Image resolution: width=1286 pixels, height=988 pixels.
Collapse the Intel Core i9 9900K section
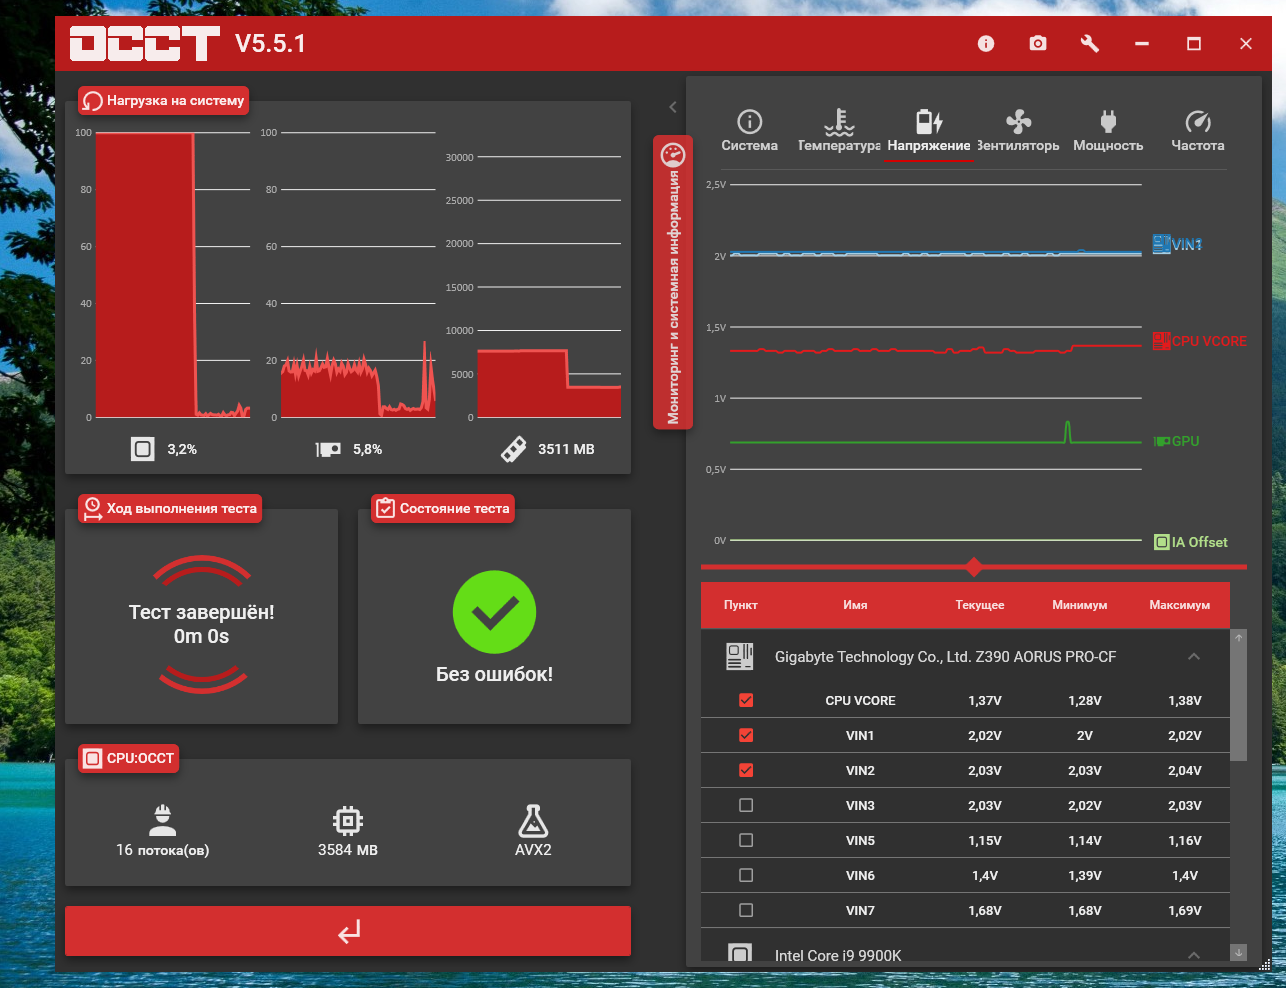point(1194,955)
